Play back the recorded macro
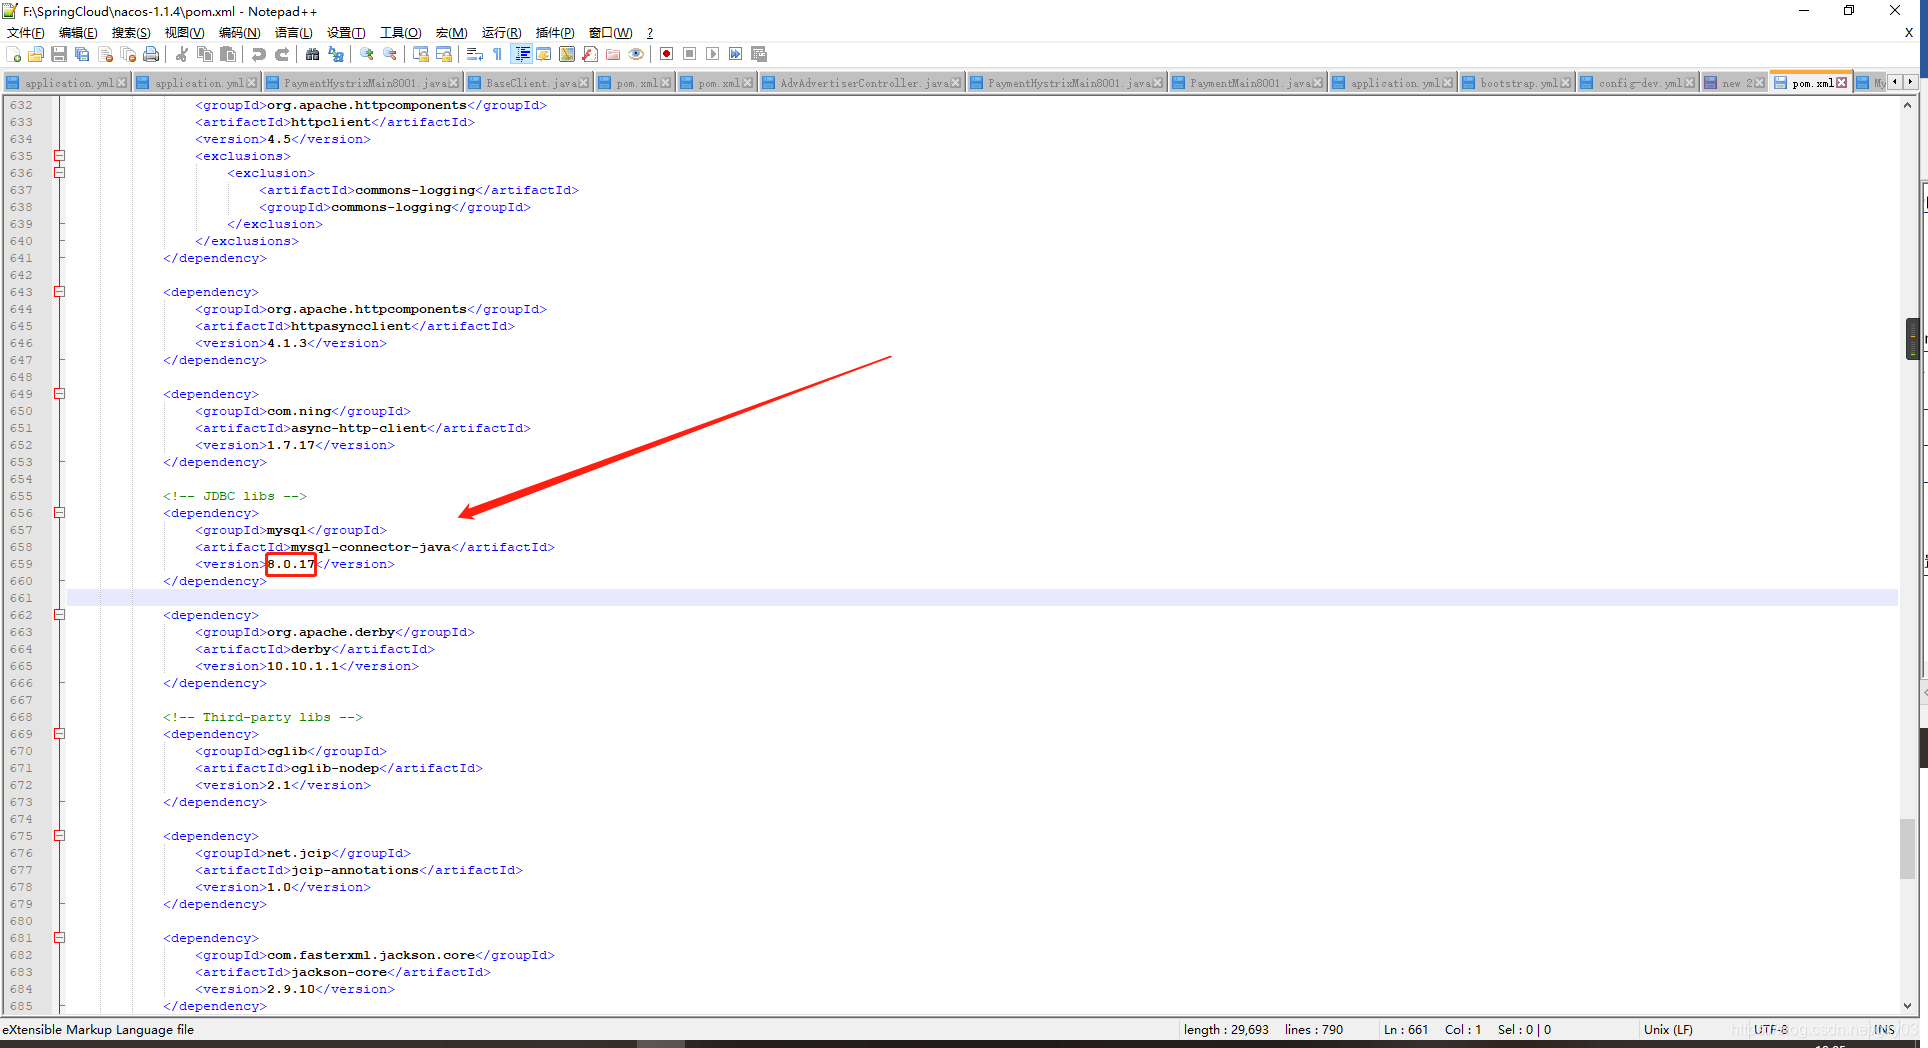 (712, 54)
